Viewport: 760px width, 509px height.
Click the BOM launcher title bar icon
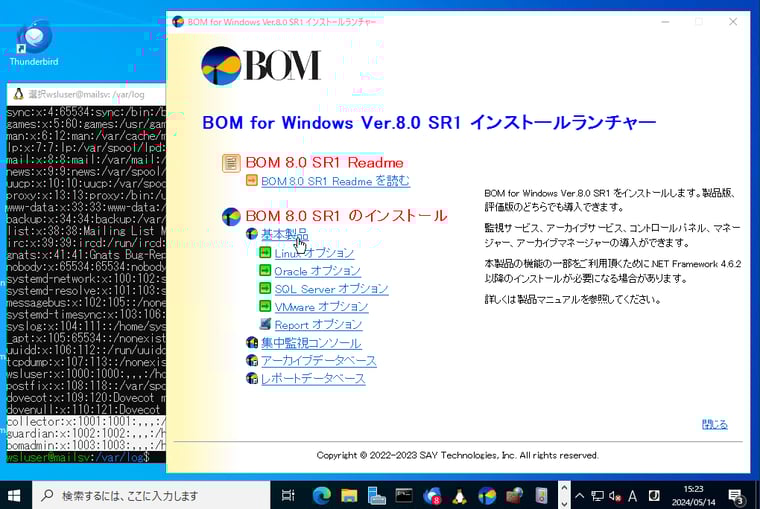[x=178, y=22]
